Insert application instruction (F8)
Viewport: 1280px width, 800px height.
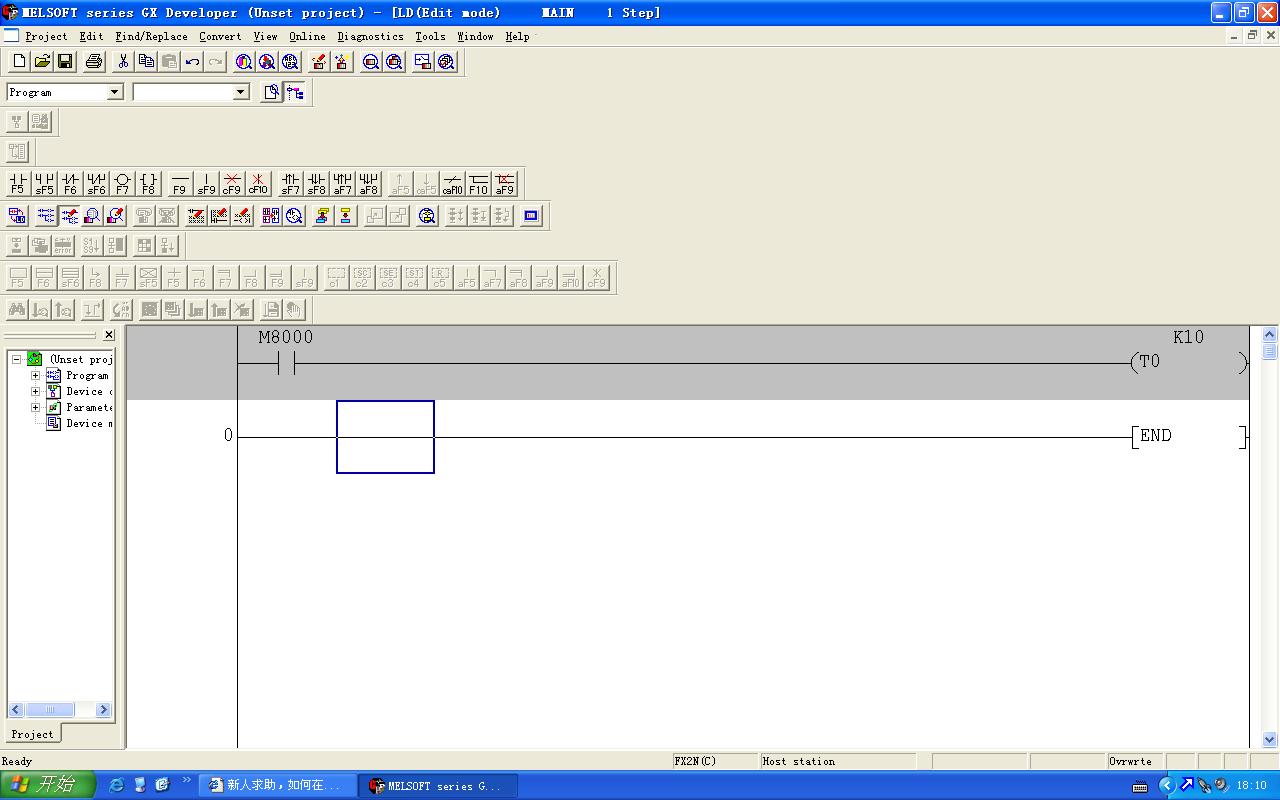(x=148, y=184)
